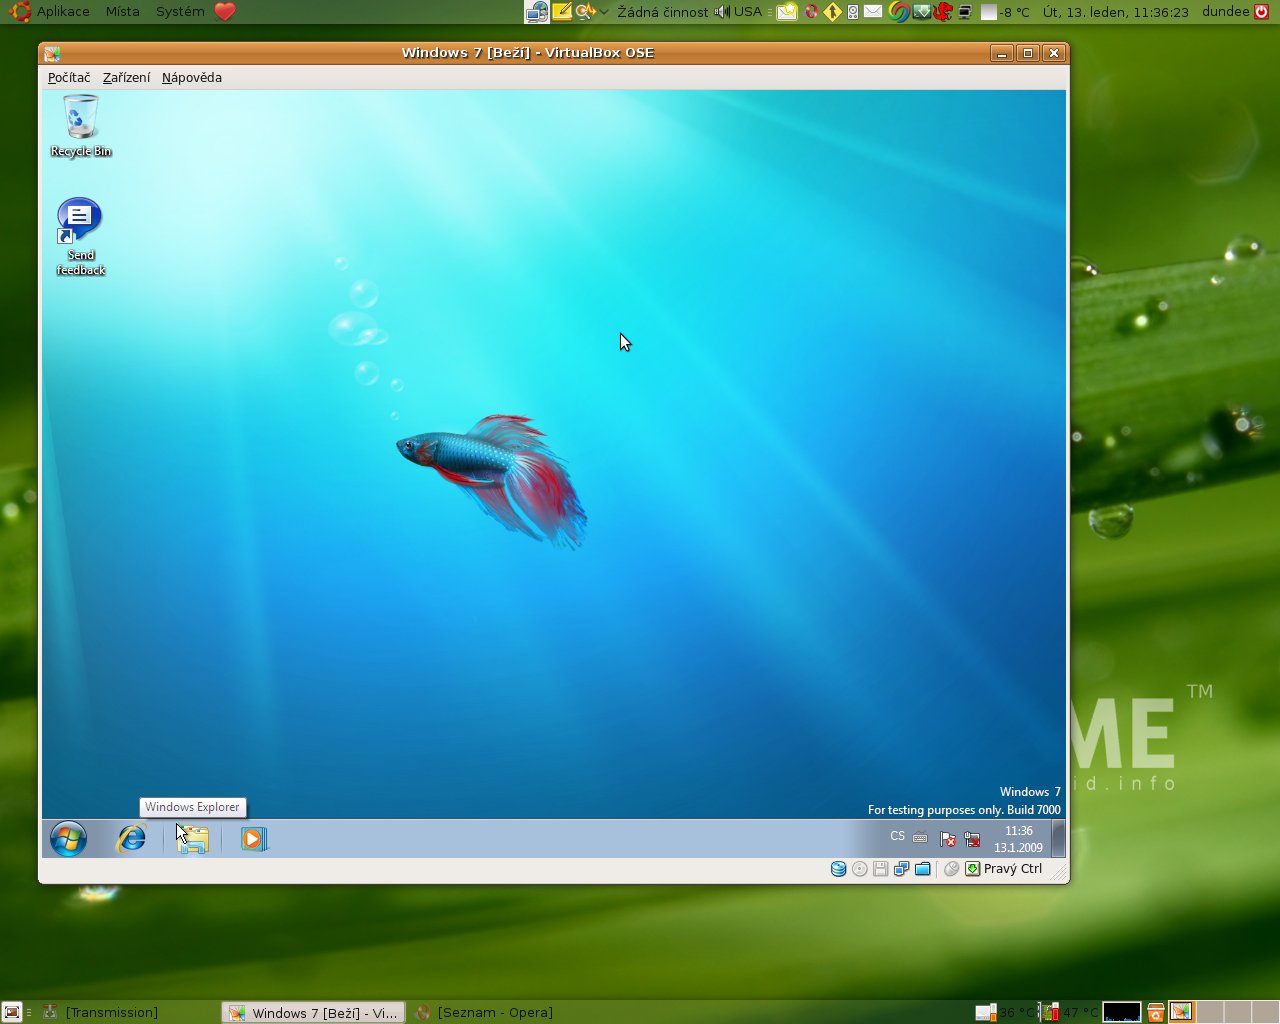The height and width of the screenshot is (1024, 1280).
Task: Open the Počítač menu in VirtualBox
Action: 69,78
